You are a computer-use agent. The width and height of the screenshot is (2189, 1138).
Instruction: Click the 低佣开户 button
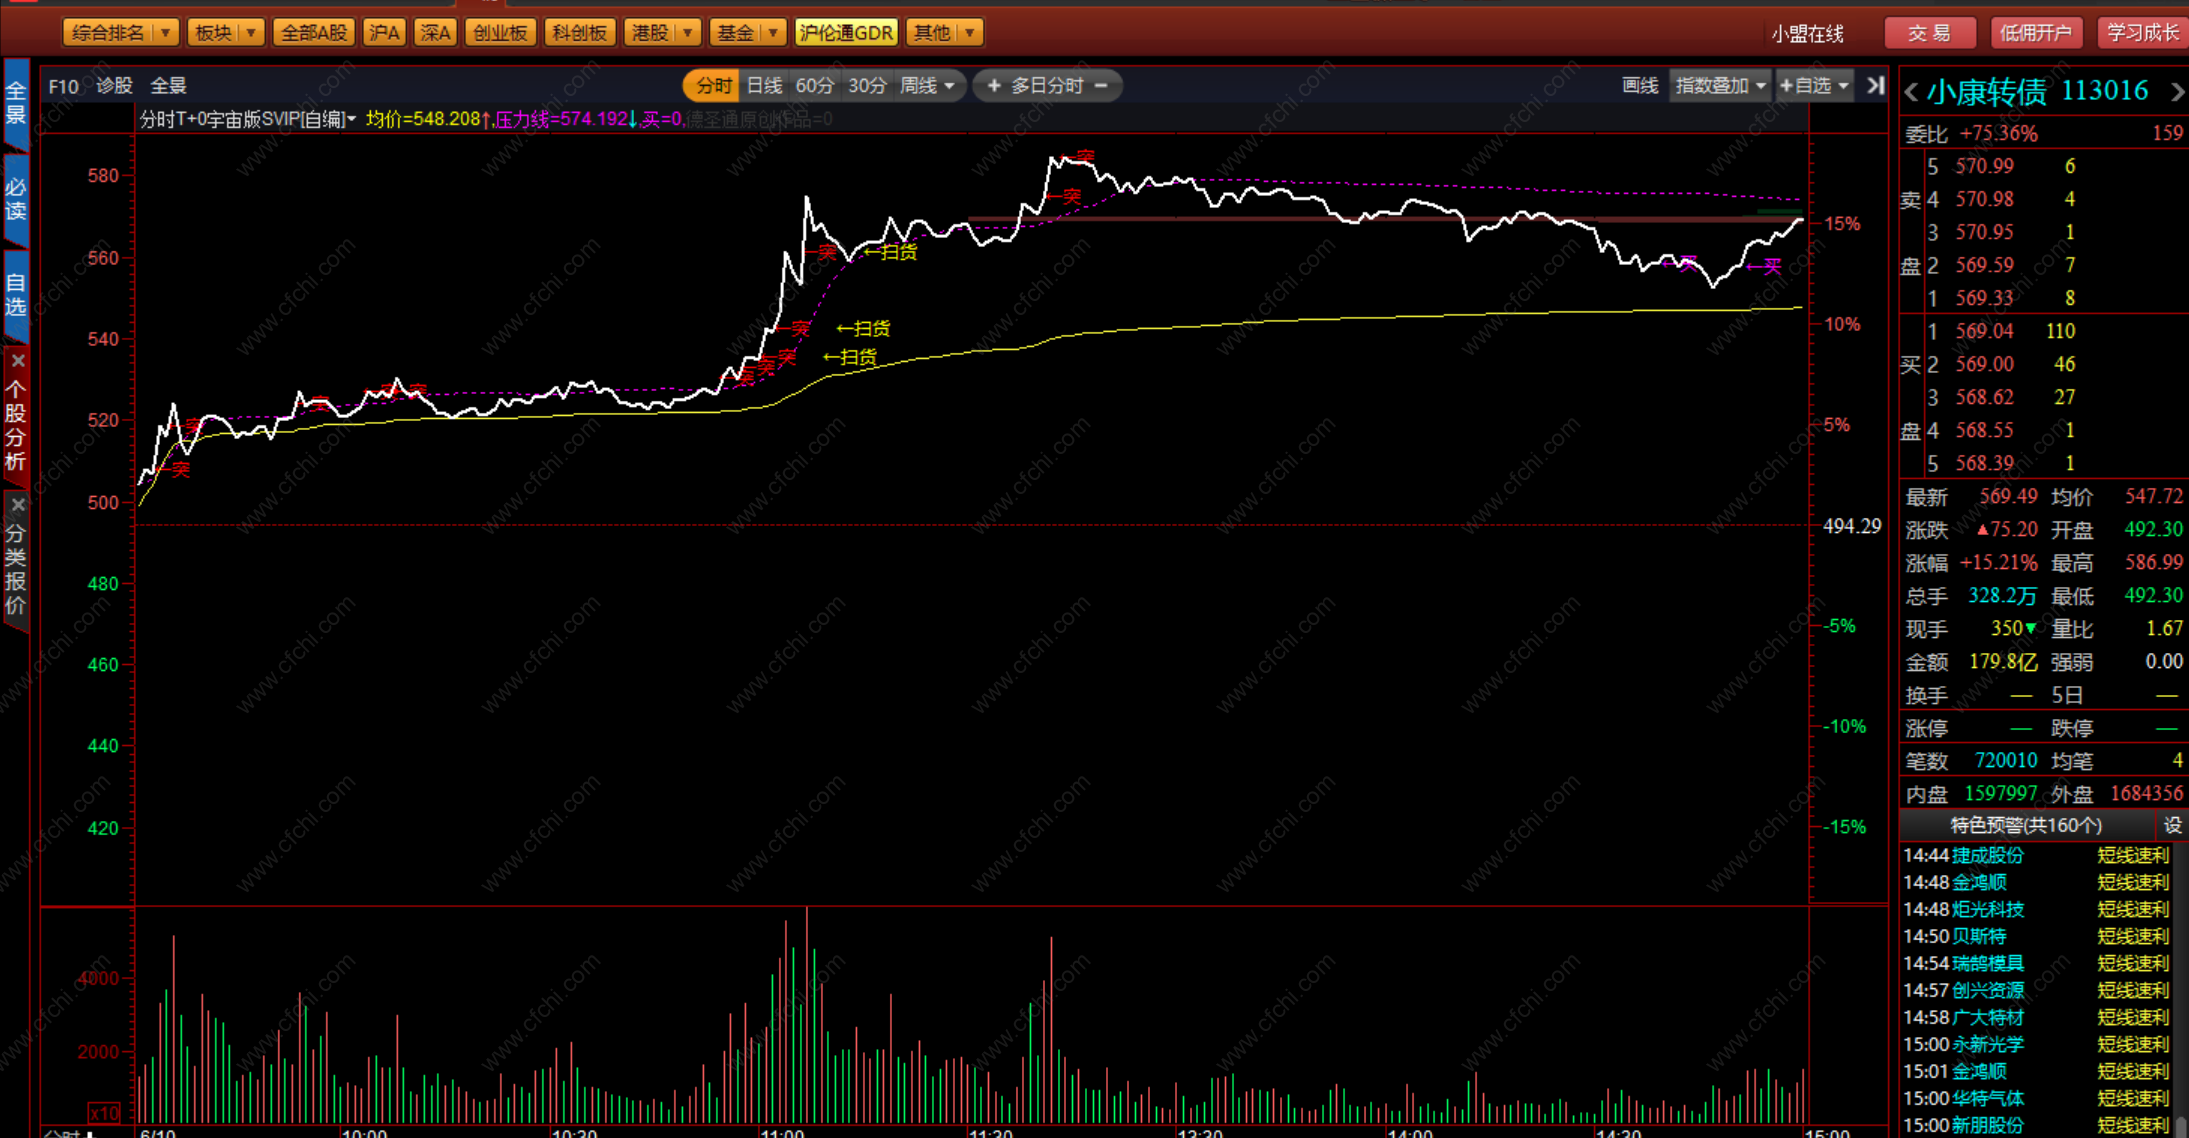point(2035,33)
